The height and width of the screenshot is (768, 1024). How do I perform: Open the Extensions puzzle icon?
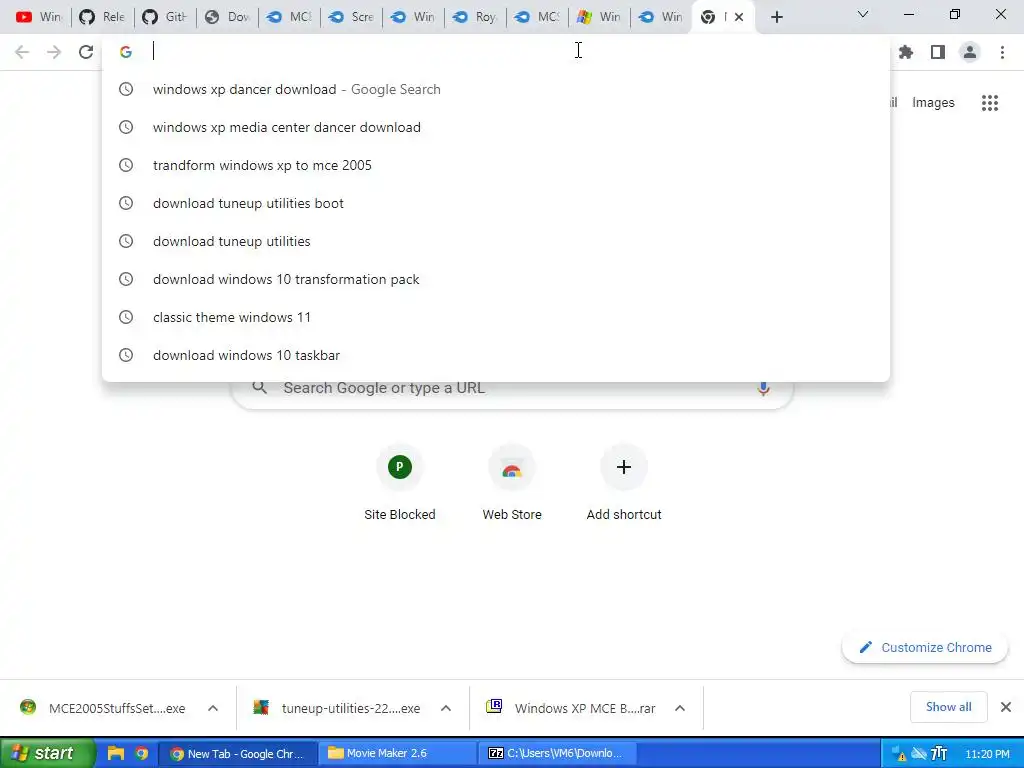[x=906, y=52]
